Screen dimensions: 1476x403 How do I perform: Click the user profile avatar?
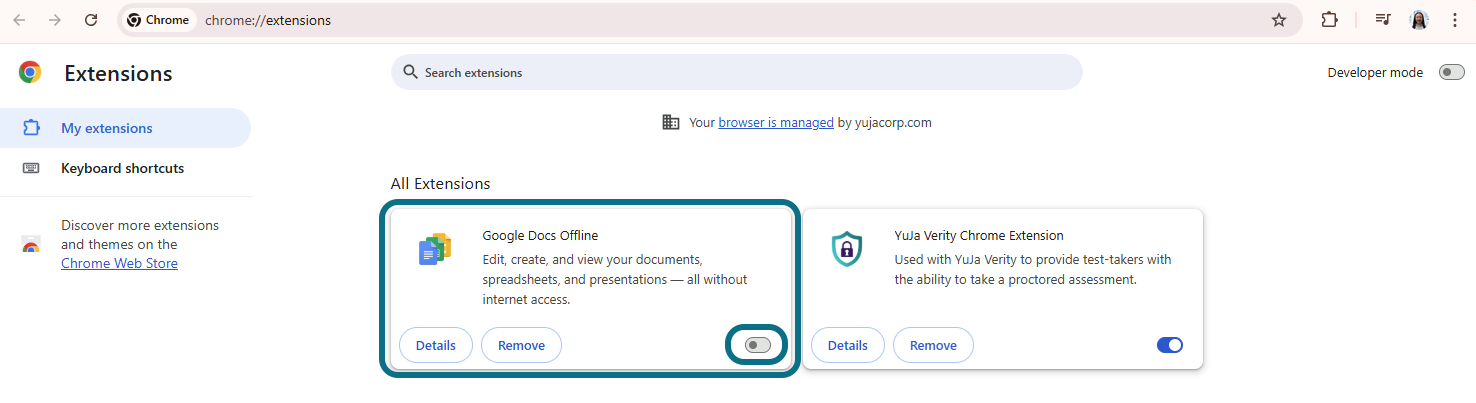[1419, 20]
